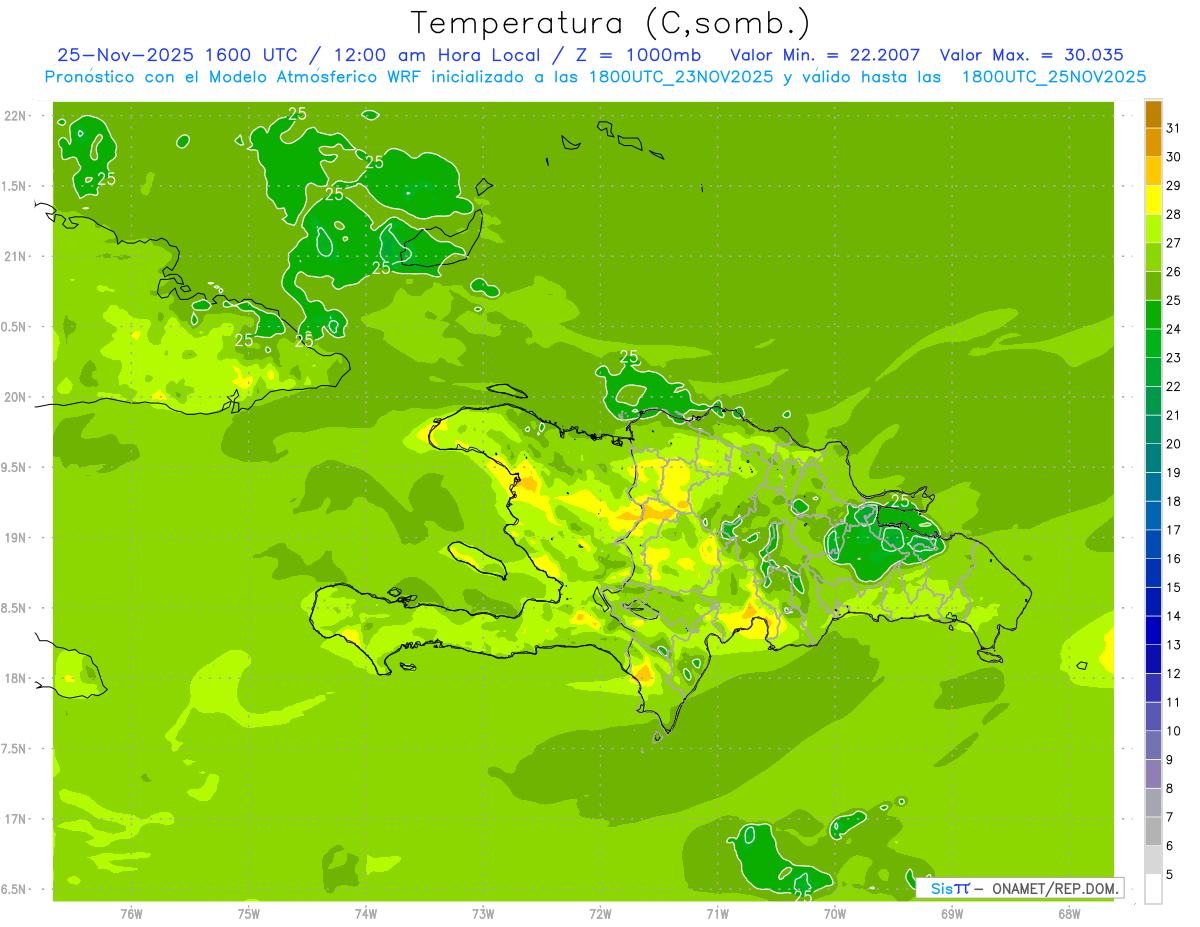This screenshot has width=1200, height=927.
Task: Click the 19N latitude axis label
Action: (x=15, y=537)
